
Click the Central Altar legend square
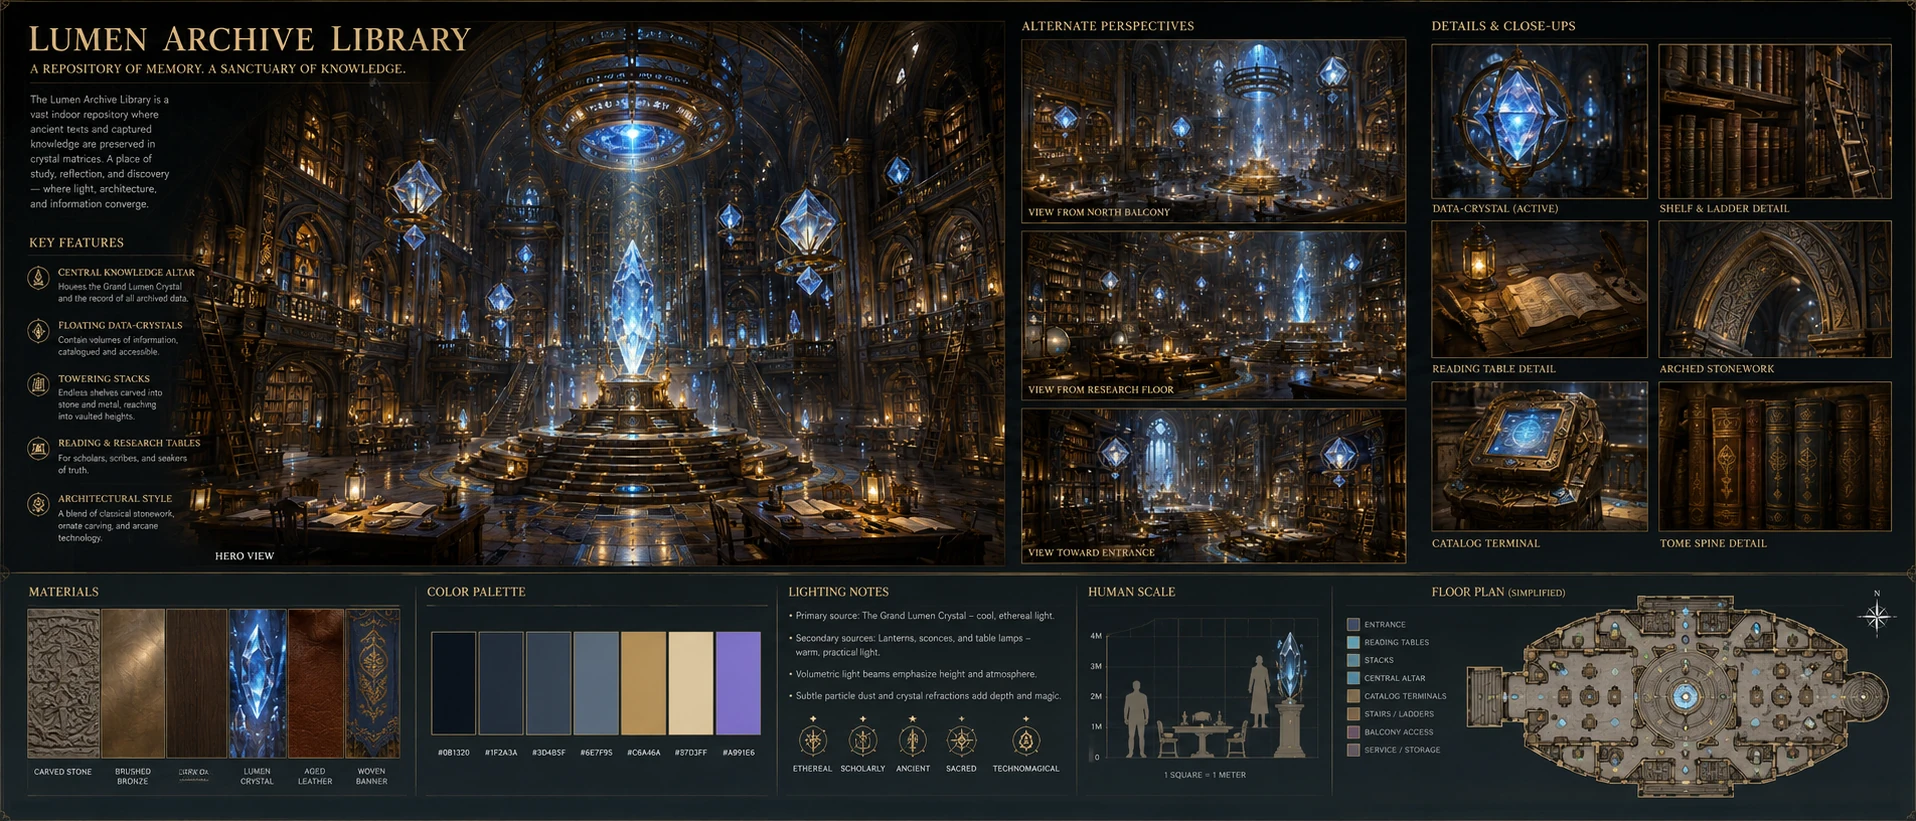pos(1353,678)
